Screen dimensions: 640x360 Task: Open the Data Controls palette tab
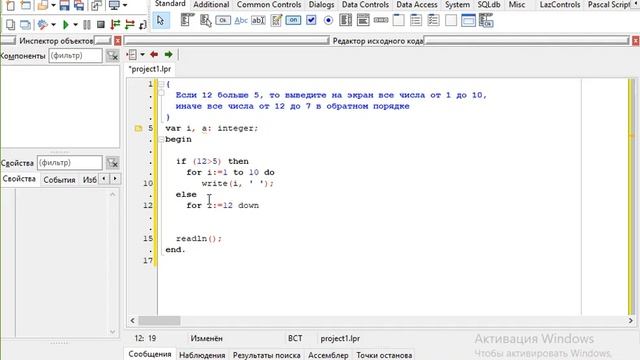tap(365, 5)
